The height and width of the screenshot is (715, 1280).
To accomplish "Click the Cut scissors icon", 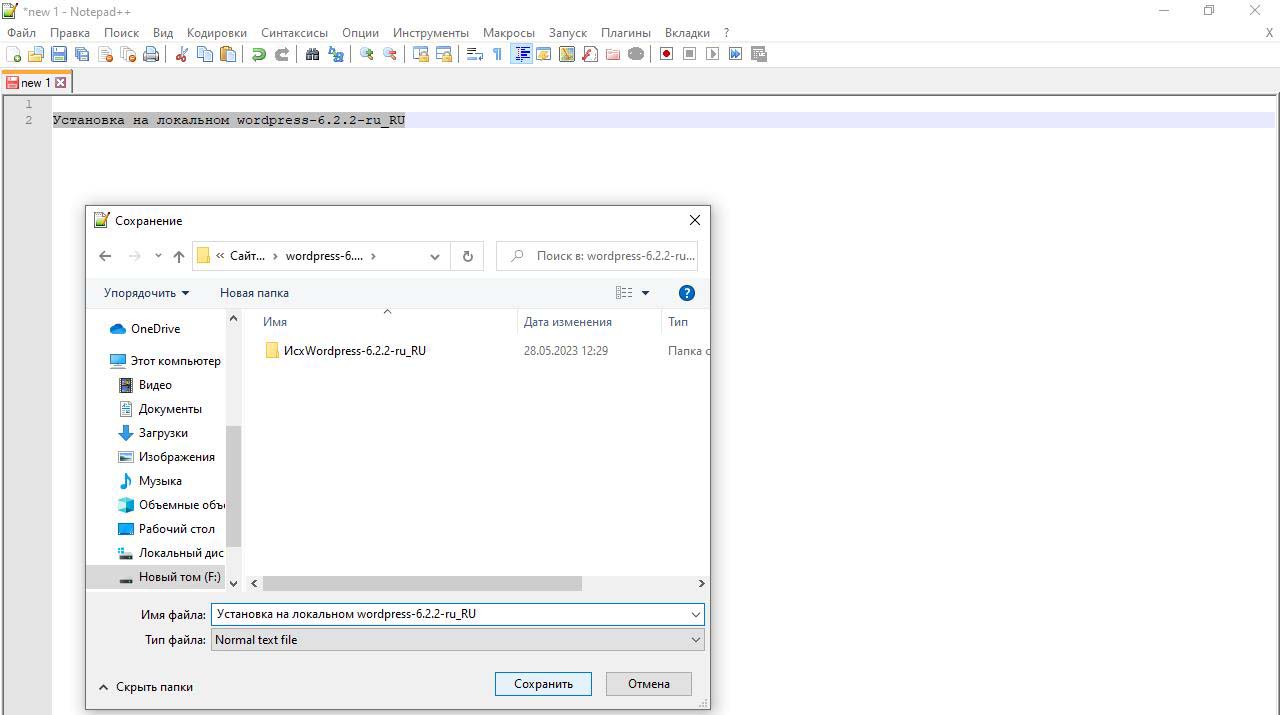I will 182,54.
